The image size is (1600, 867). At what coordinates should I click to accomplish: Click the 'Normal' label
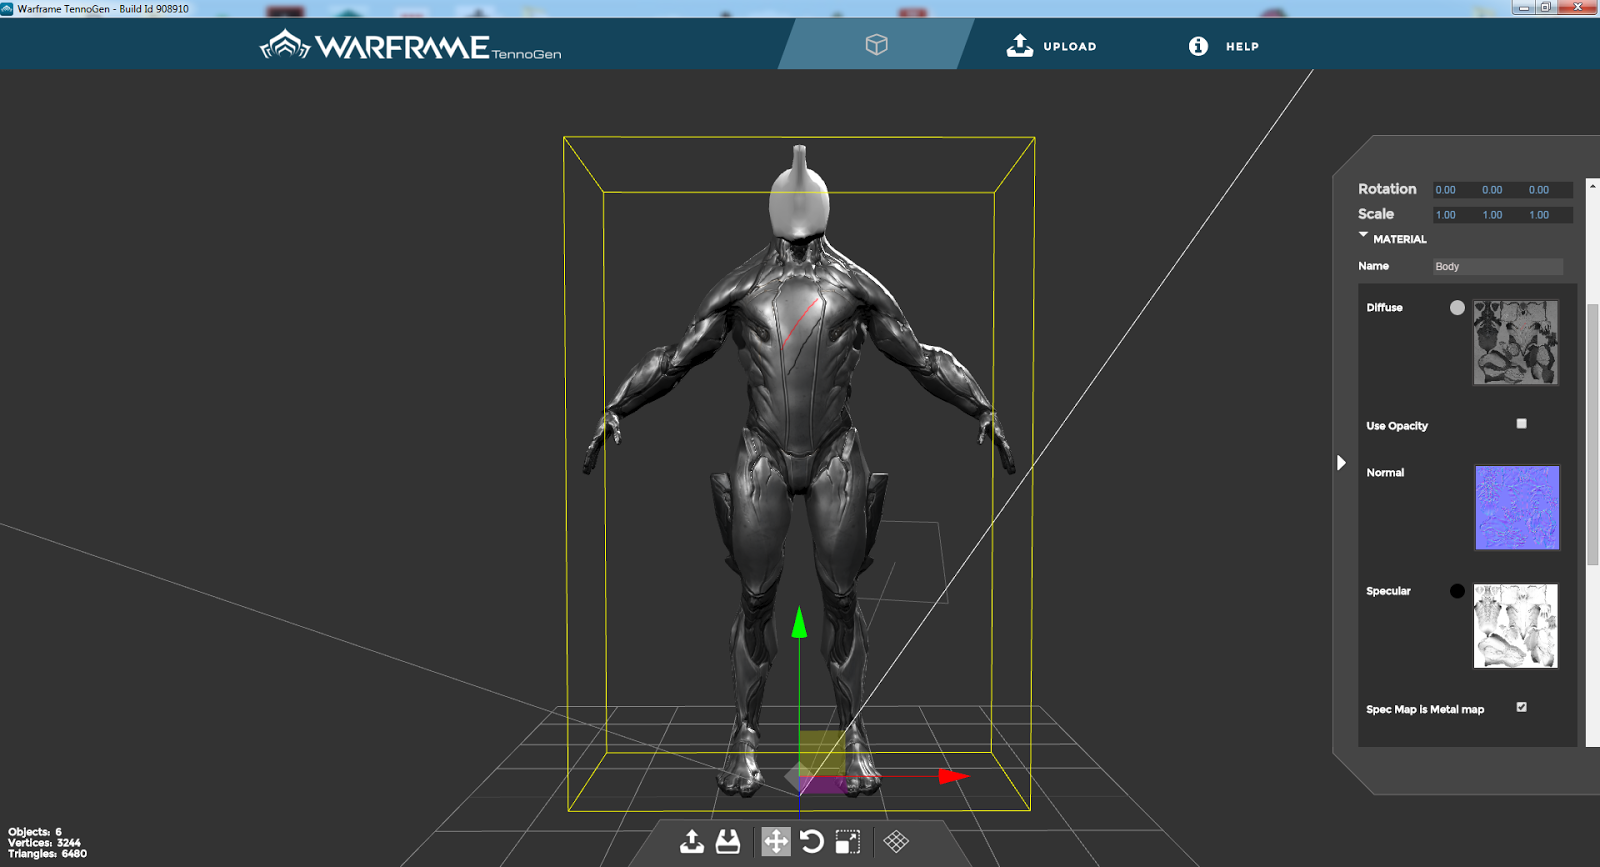pyautogui.click(x=1385, y=473)
